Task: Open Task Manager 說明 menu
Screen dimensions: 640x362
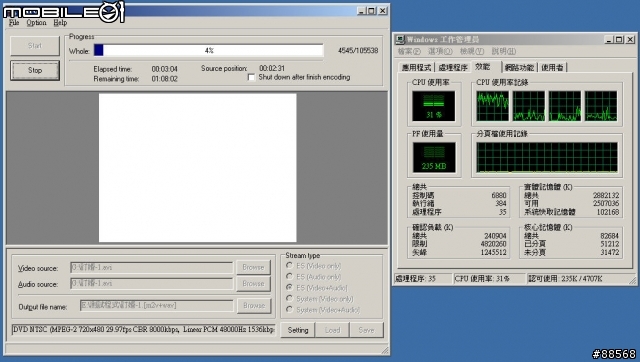Action: coord(504,51)
